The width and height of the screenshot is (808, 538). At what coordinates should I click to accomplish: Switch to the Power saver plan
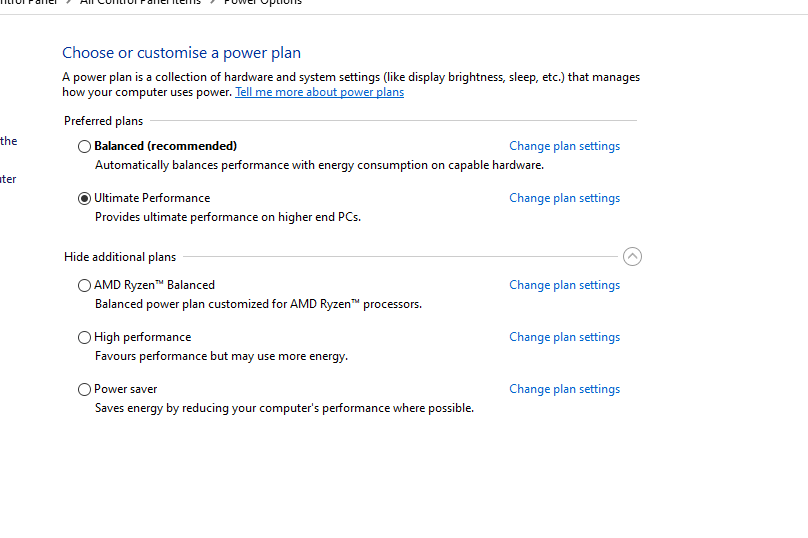pos(84,389)
